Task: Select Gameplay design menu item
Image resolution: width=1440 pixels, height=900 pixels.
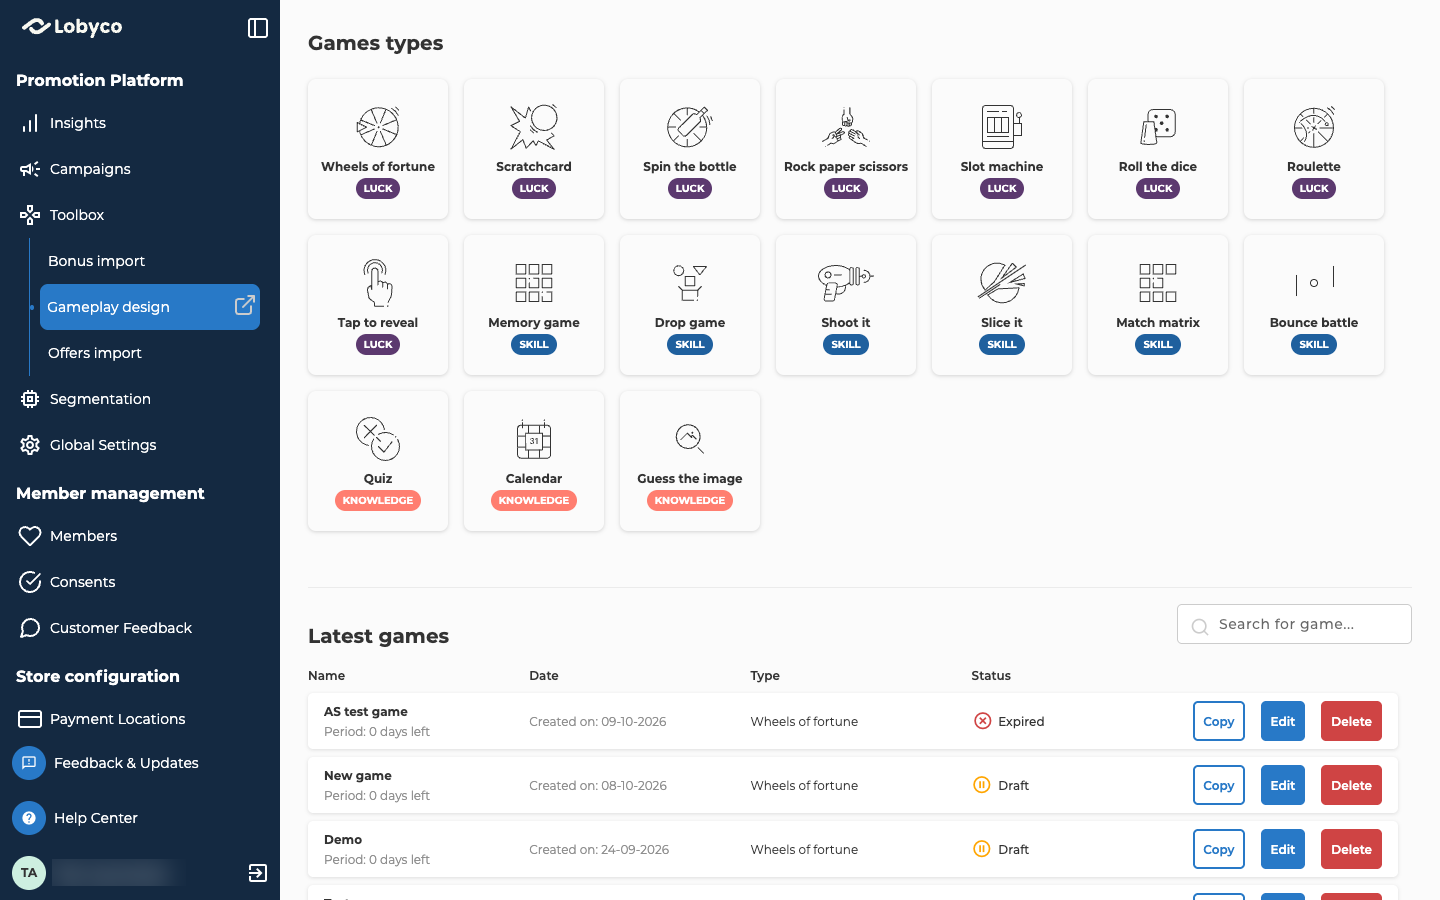Action: (150, 307)
